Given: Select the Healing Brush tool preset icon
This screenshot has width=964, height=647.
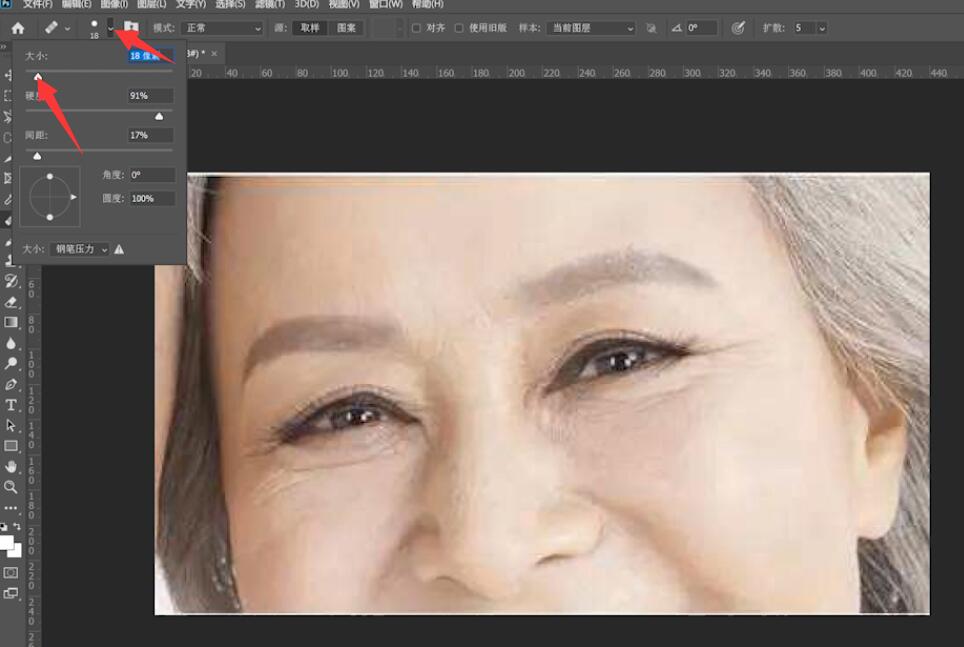Looking at the screenshot, I should (51, 28).
